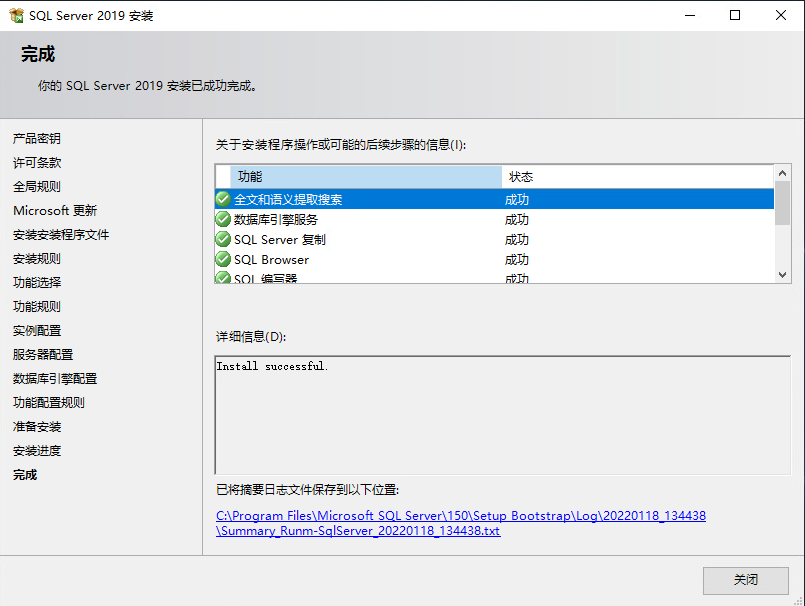
Task: Click the 功能配置规则 step in sidebar
Action: tap(49, 403)
